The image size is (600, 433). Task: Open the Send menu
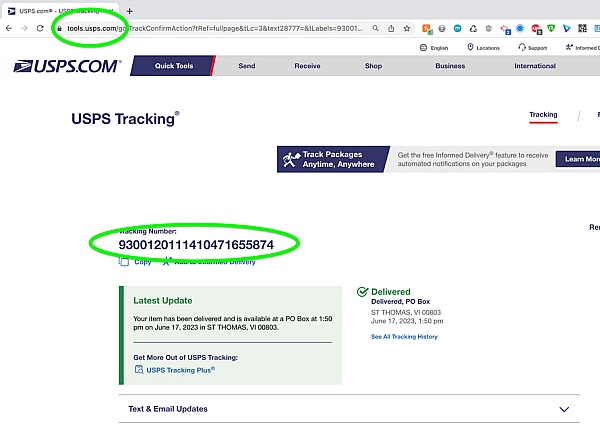point(246,66)
